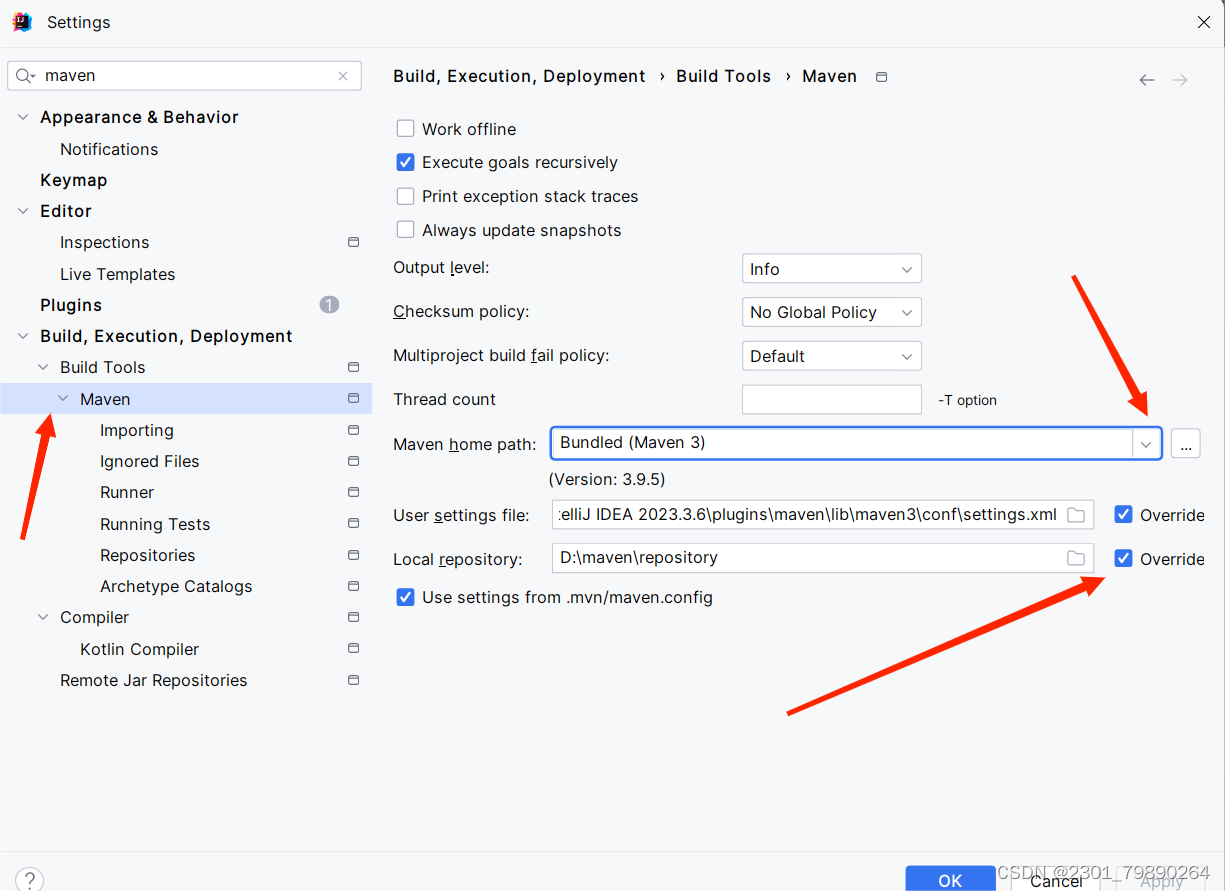Collapse the Maven tree node chevron
This screenshot has width=1225, height=891.
point(63,398)
